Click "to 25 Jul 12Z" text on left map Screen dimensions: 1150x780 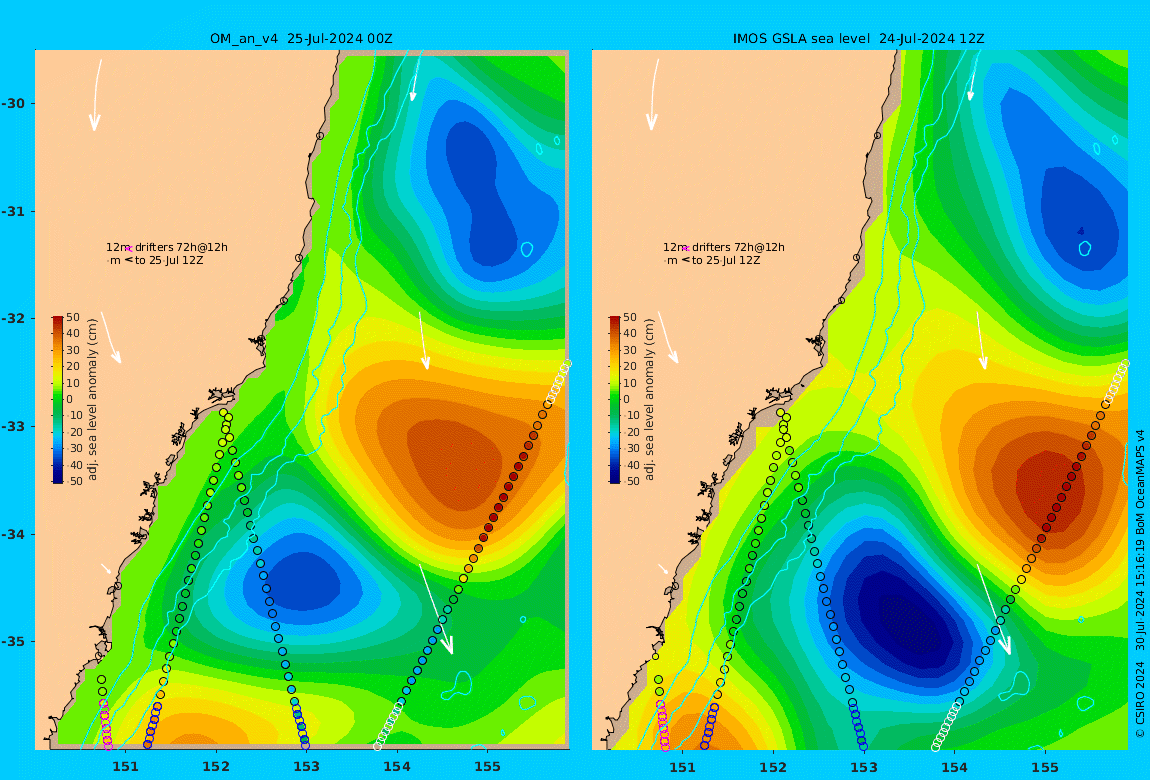click(x=169, y=260)
